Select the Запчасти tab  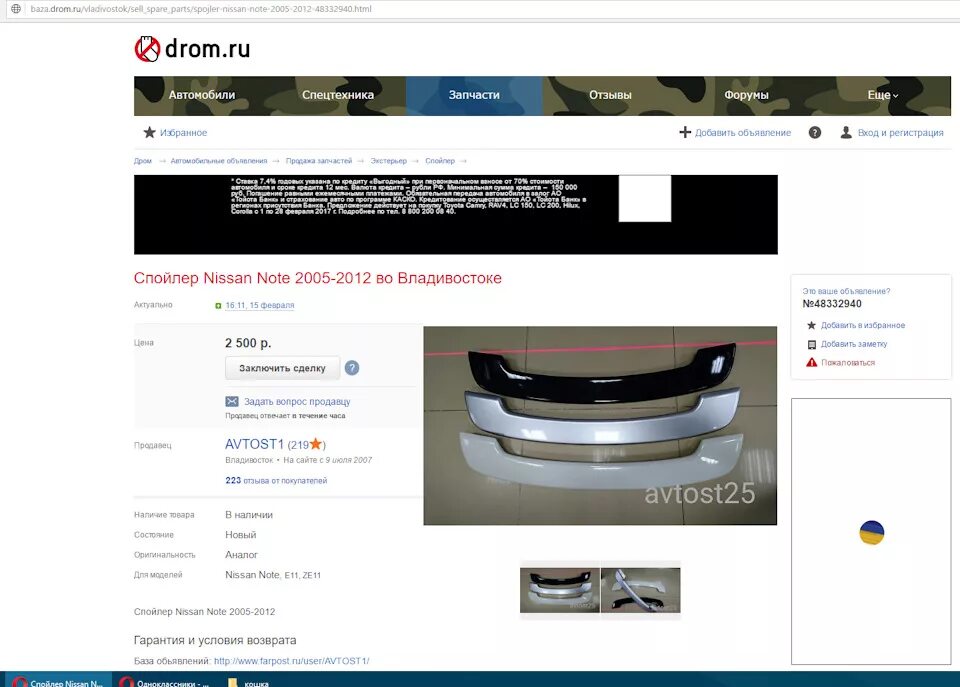[x=474, y=95]
